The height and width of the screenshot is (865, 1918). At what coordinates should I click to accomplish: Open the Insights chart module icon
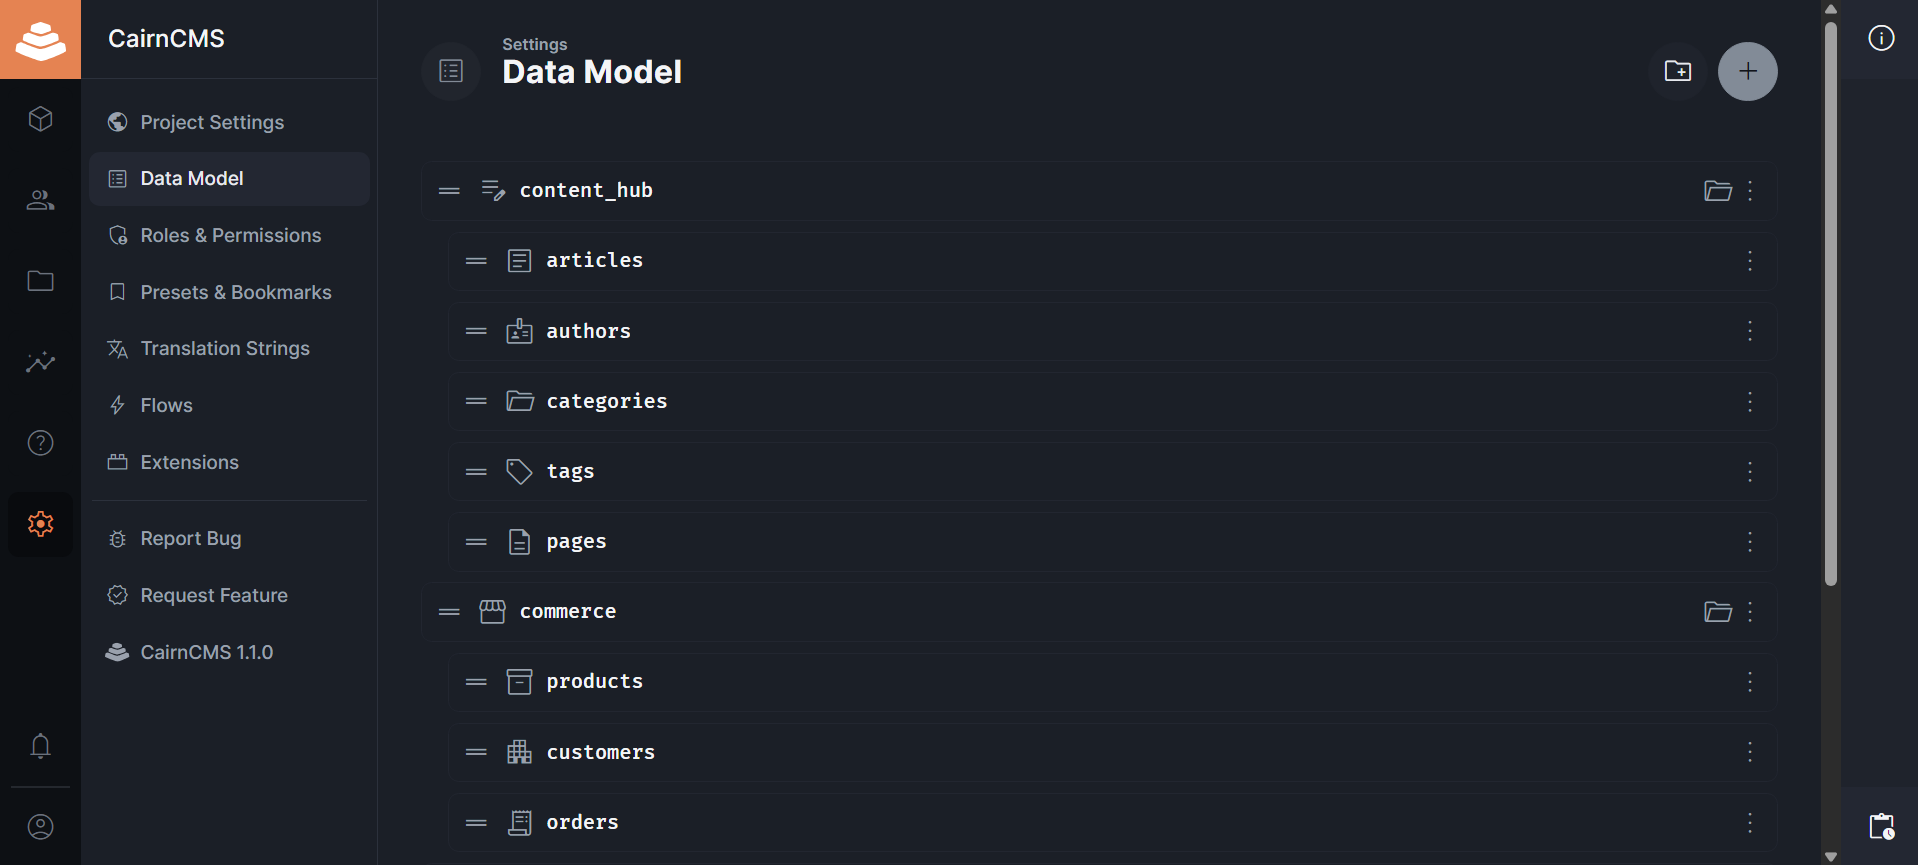point(40,362)
